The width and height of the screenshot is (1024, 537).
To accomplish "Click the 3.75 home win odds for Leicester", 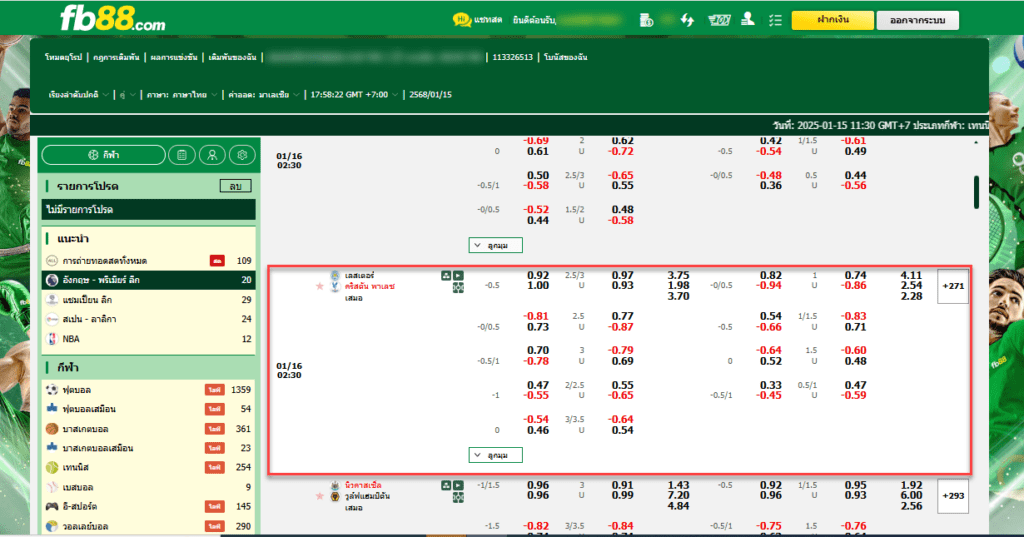I will (x=679, y=275).
